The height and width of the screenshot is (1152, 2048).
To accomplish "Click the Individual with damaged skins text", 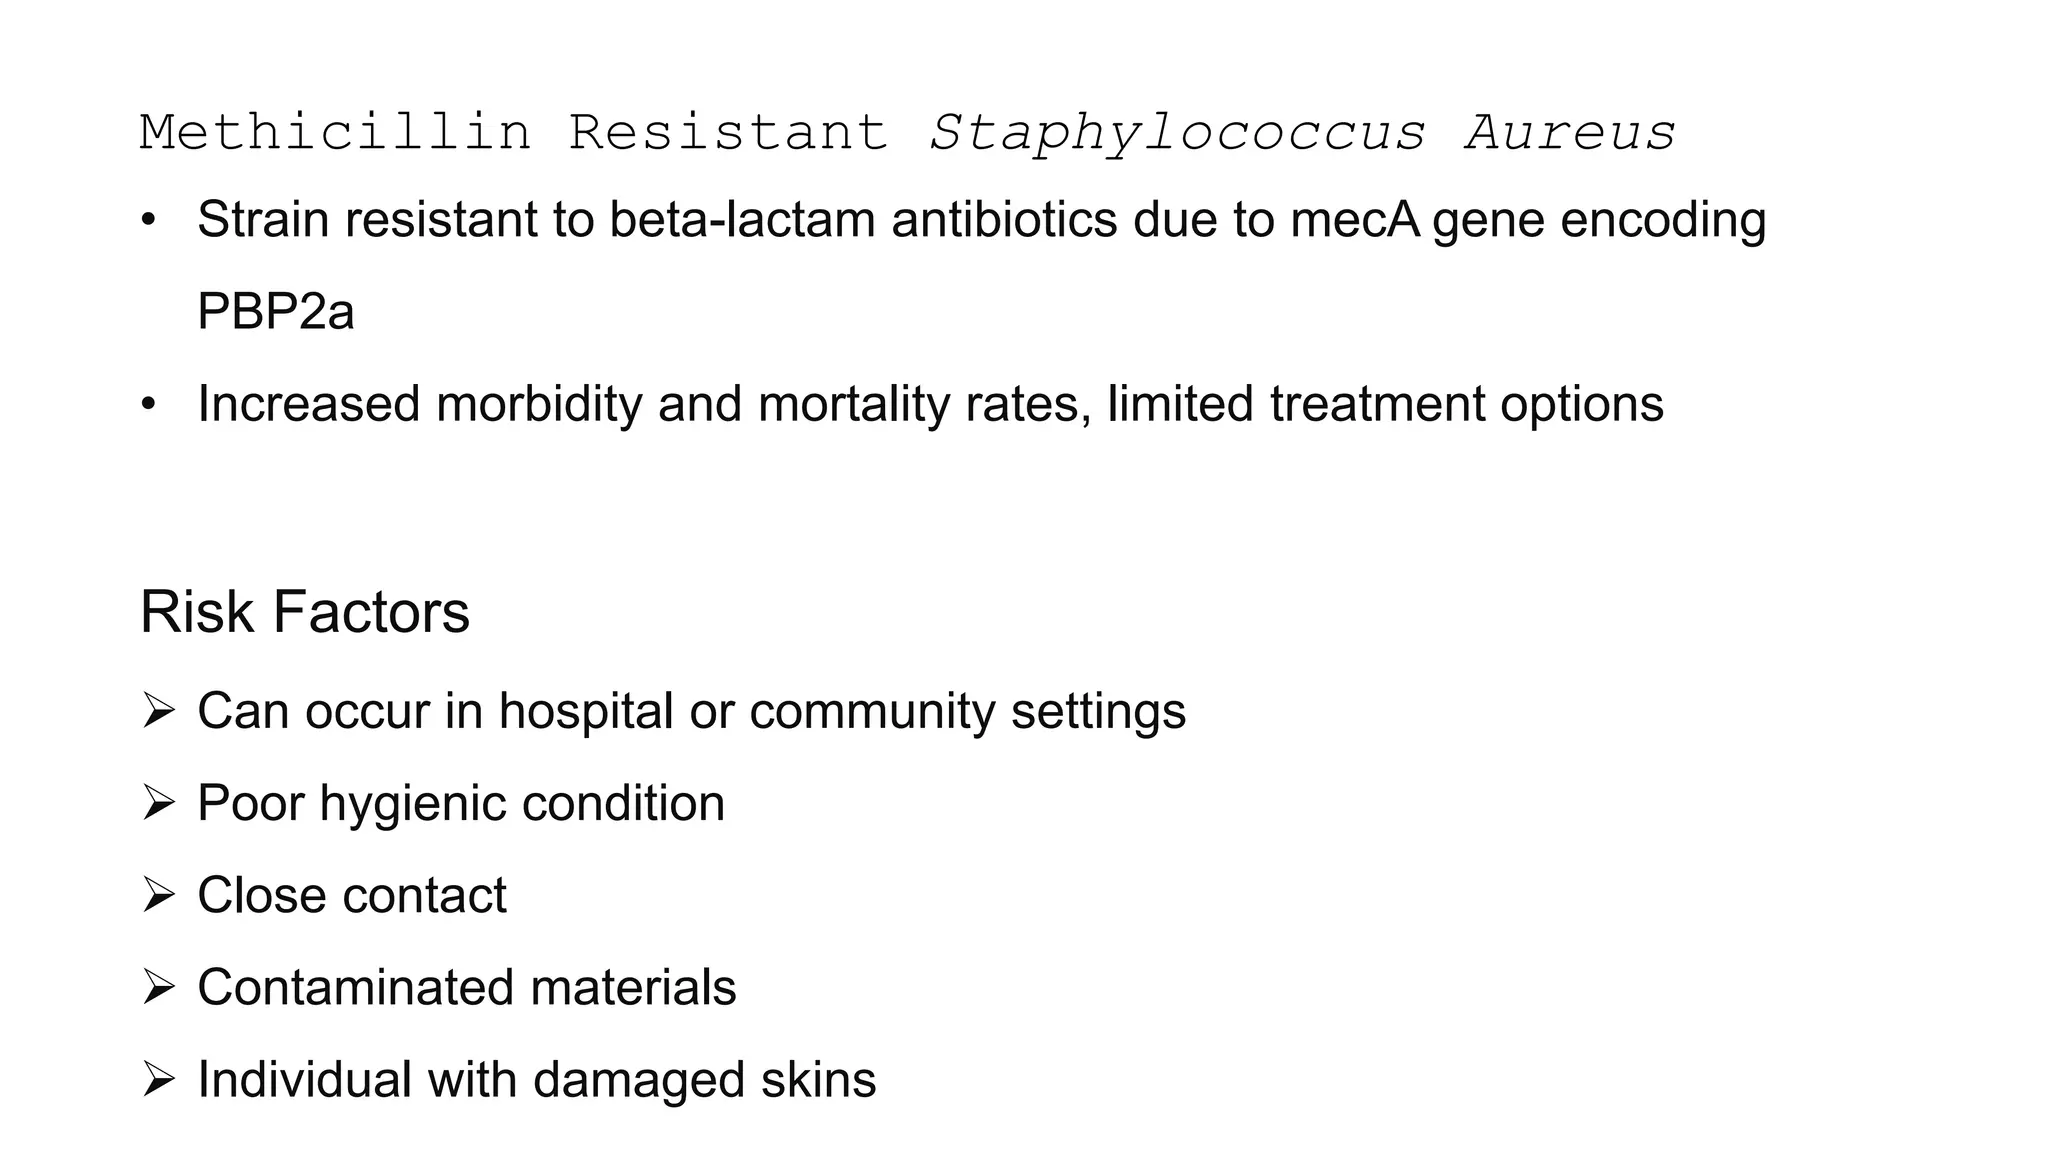I will (x=537, y=1080).
